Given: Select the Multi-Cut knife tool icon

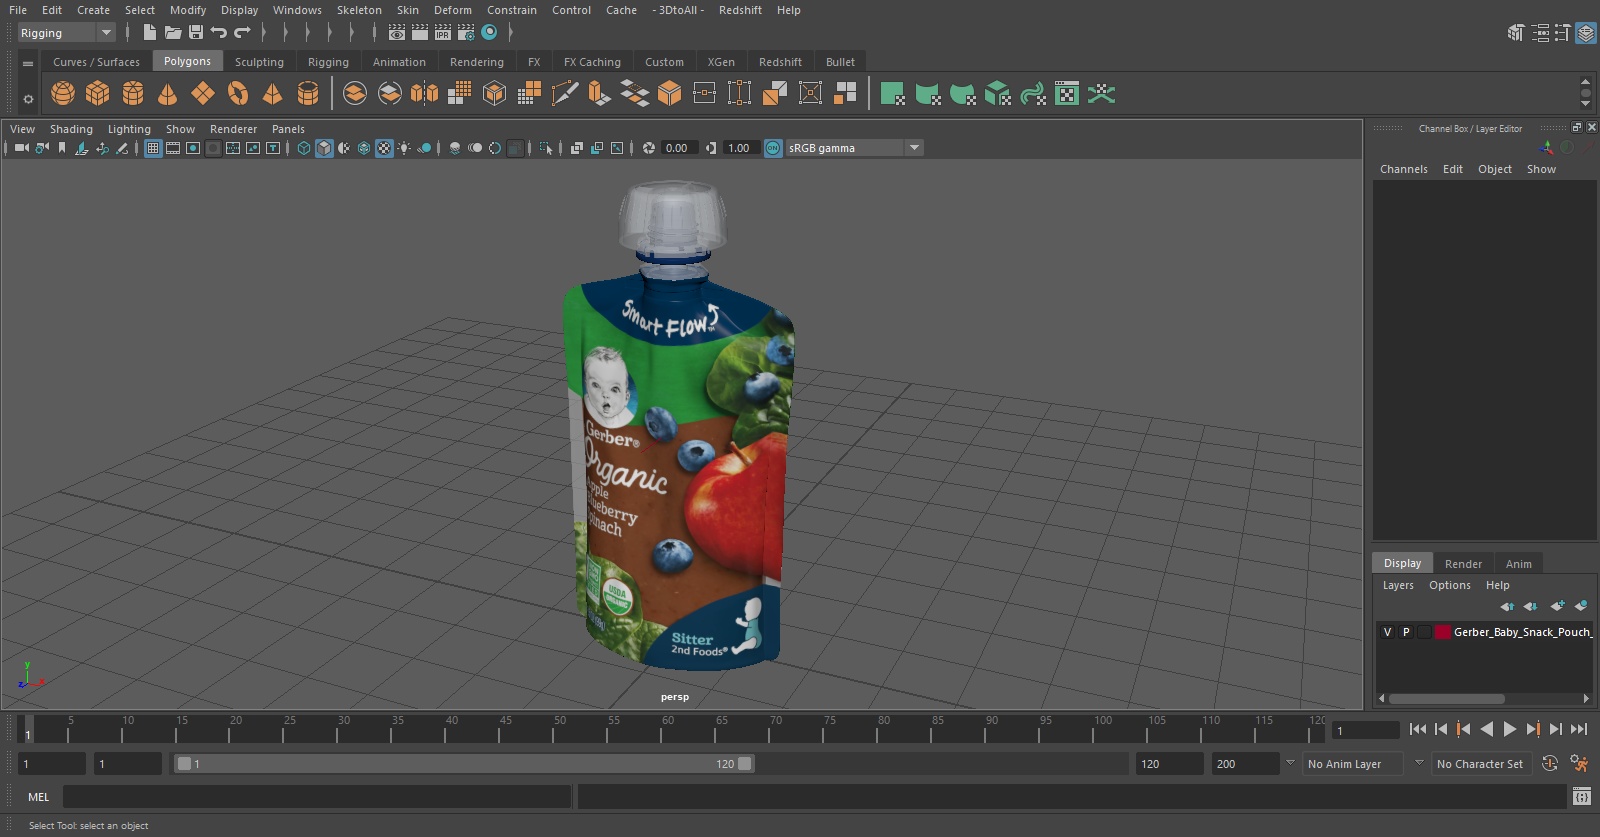Looking at the screenshot, I should (x=565, y=94).
